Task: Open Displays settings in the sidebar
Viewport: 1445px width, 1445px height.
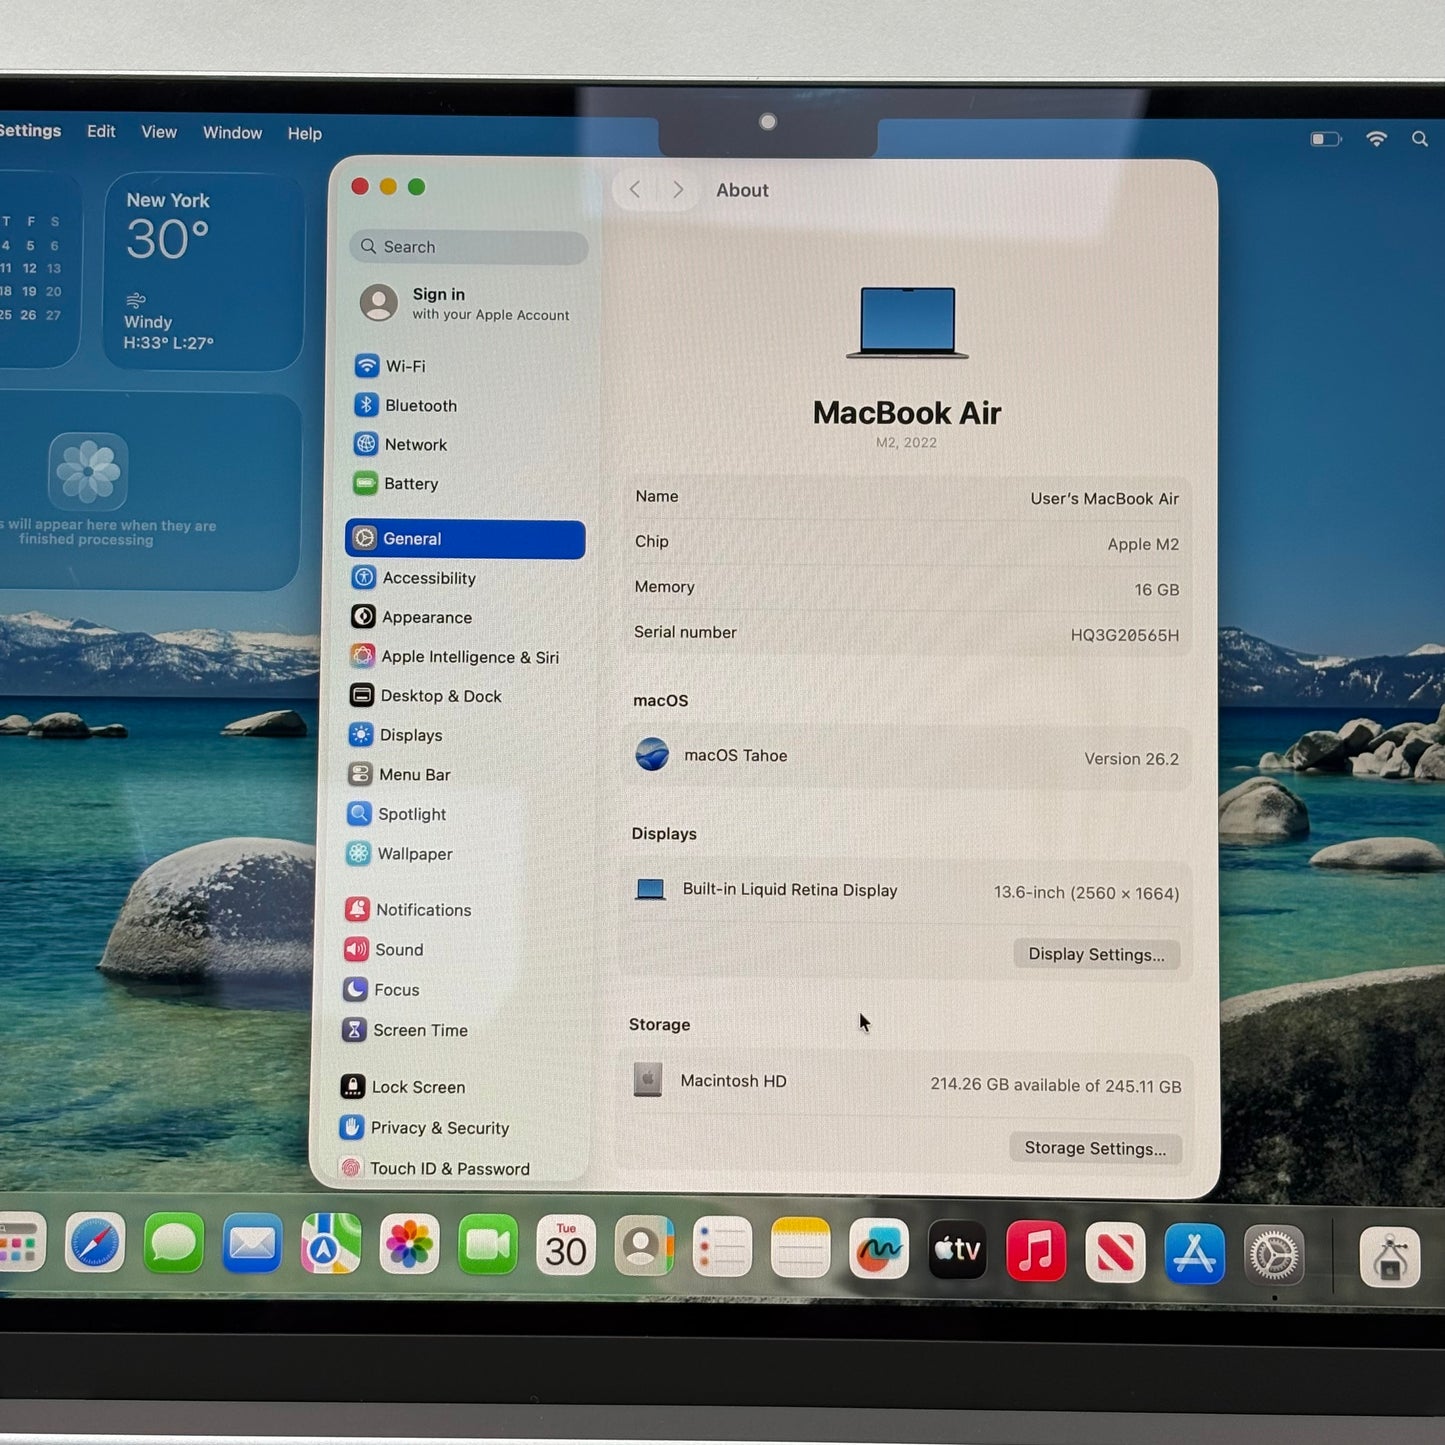Action: click(410, 735)
